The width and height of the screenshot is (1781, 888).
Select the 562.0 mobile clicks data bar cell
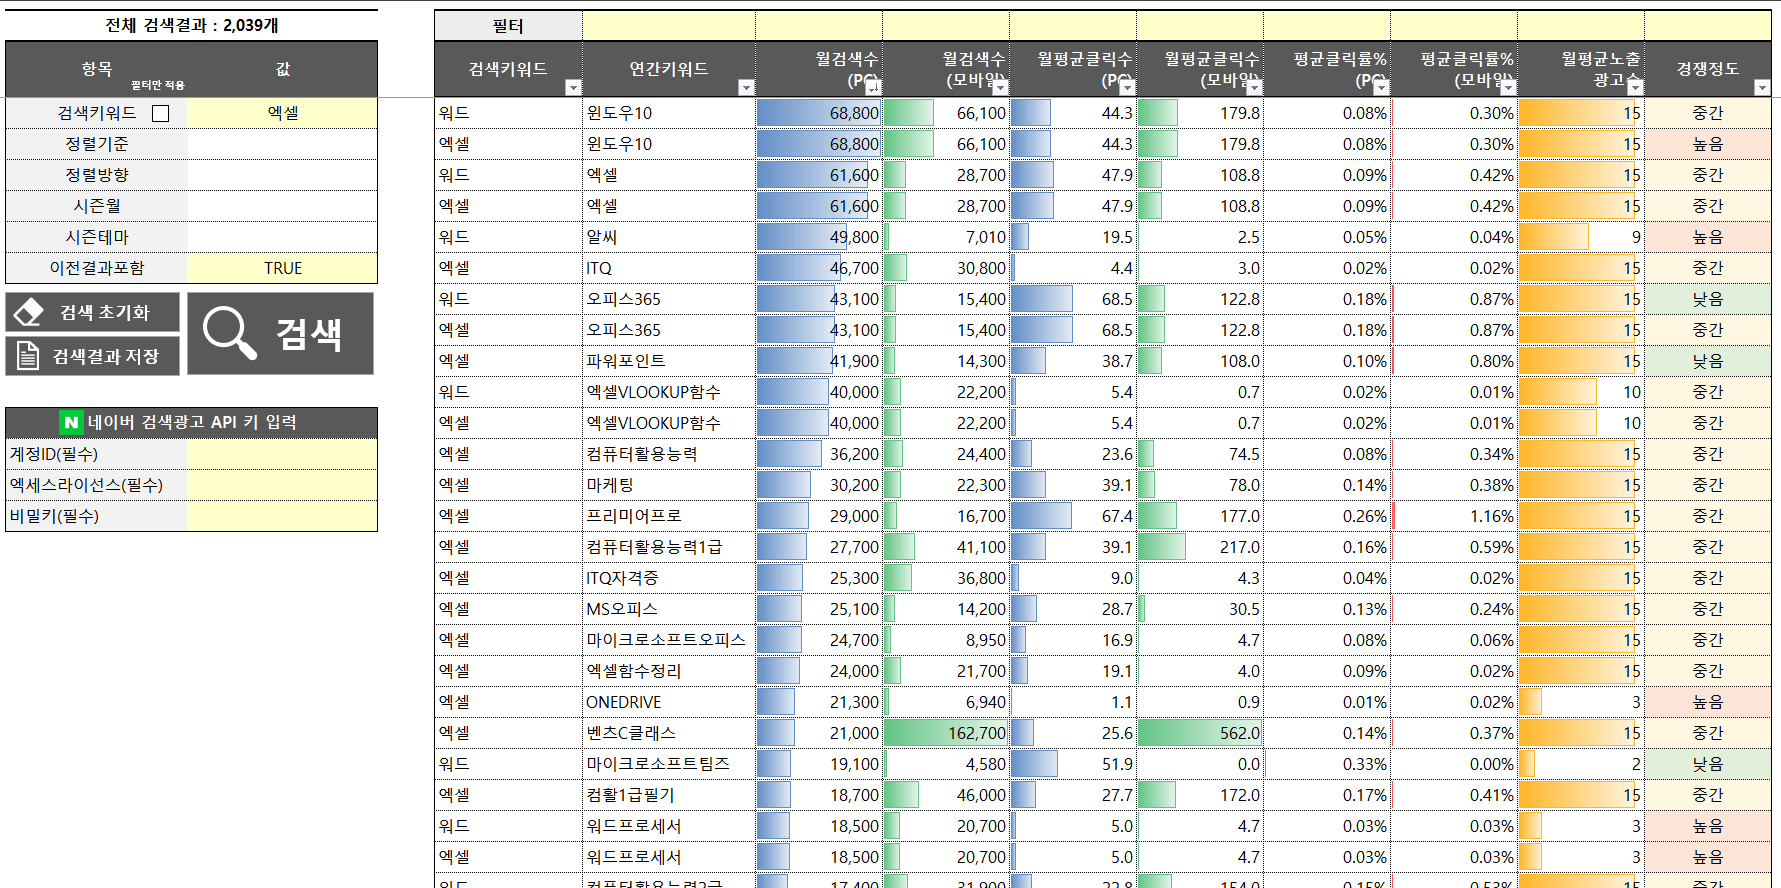1200,733
